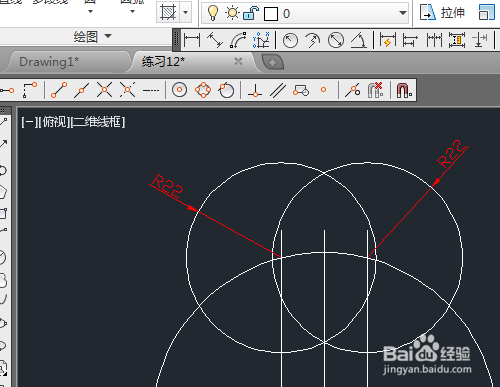Choose the Perpendicular object snap
This screenshot has width=500, height=387.
pos(255,90)
